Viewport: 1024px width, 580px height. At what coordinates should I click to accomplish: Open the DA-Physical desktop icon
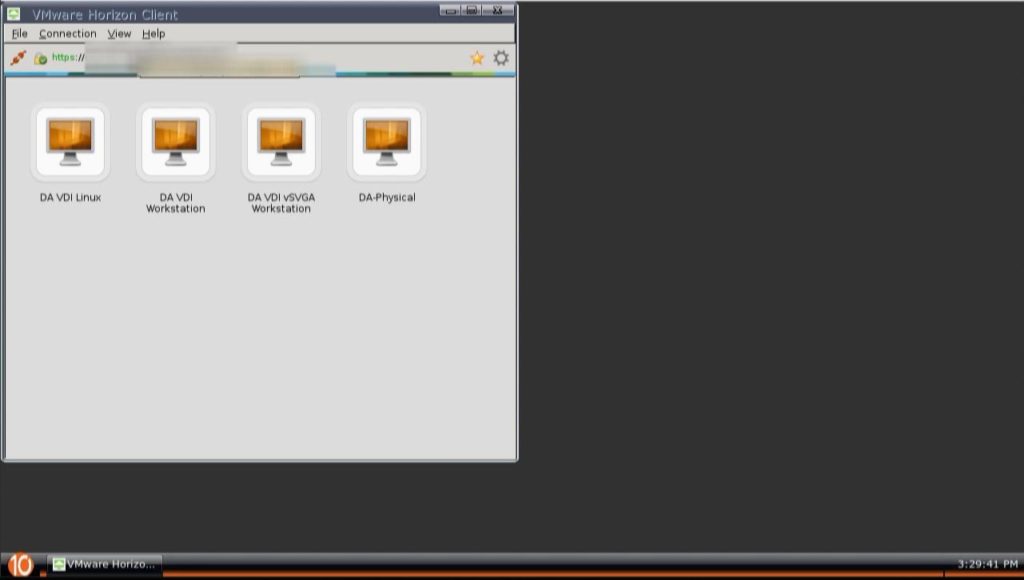pyautogui.click(x=387, y=142)
